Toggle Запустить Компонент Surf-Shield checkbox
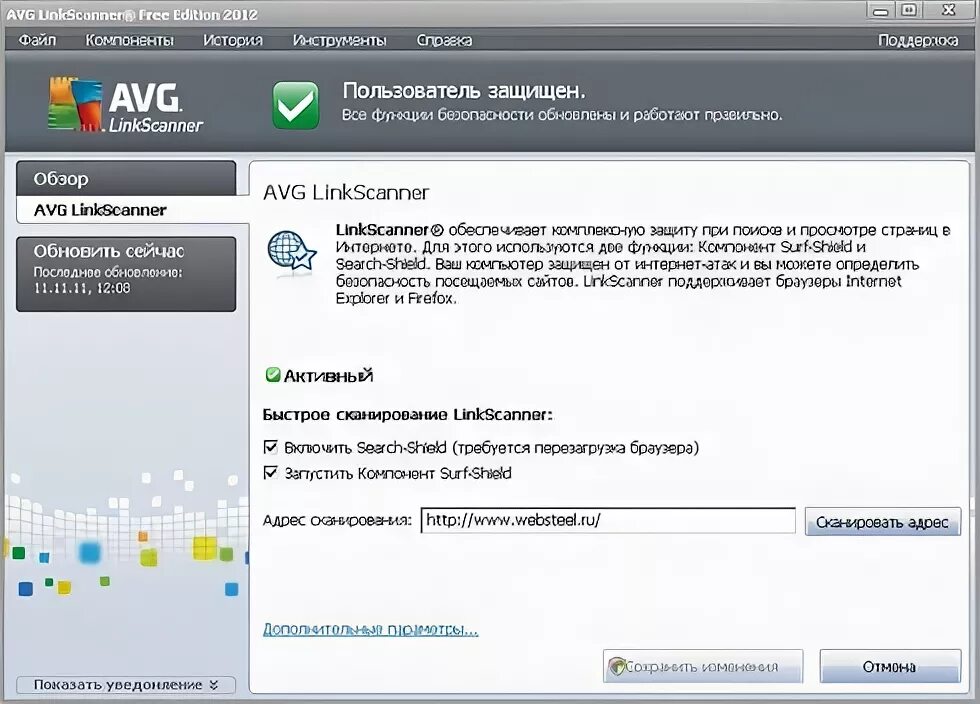 [x=271, y=472]
